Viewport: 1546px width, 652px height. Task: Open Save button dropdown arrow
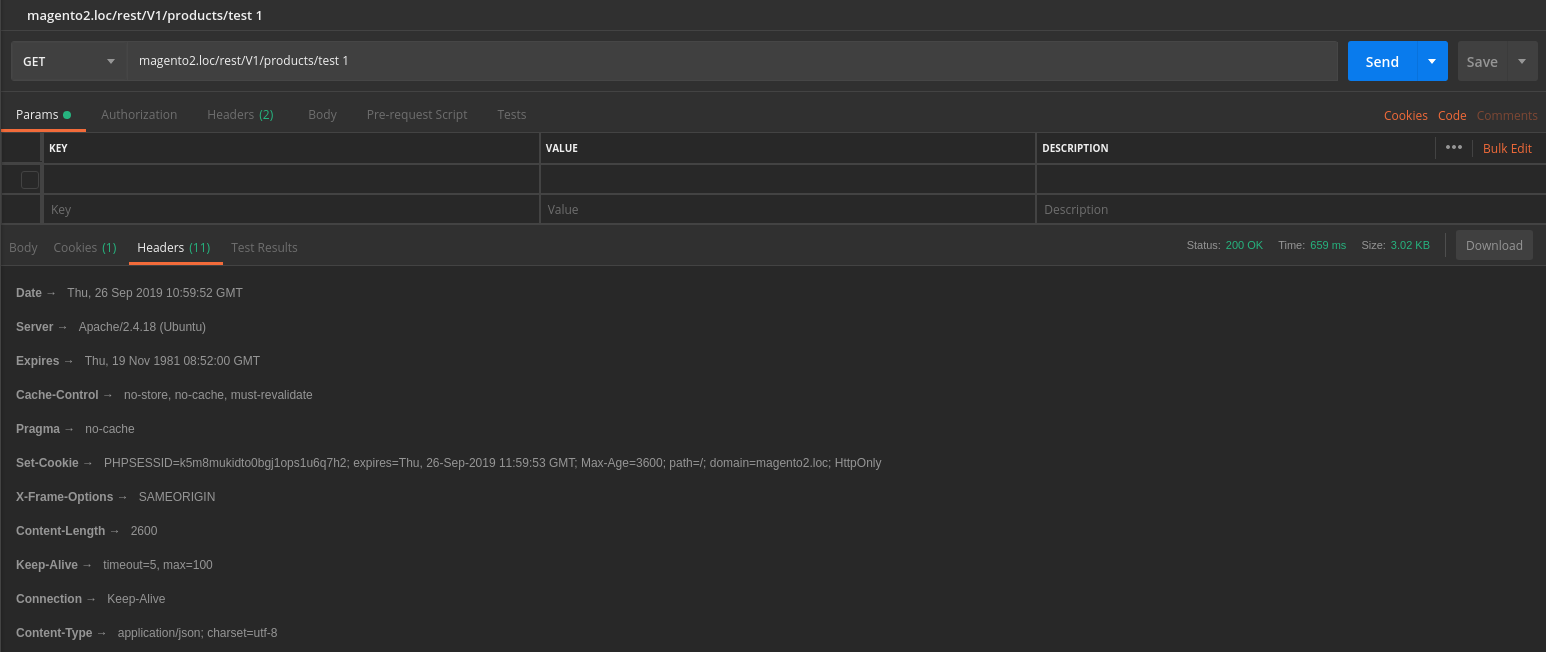pos(1522,61)
